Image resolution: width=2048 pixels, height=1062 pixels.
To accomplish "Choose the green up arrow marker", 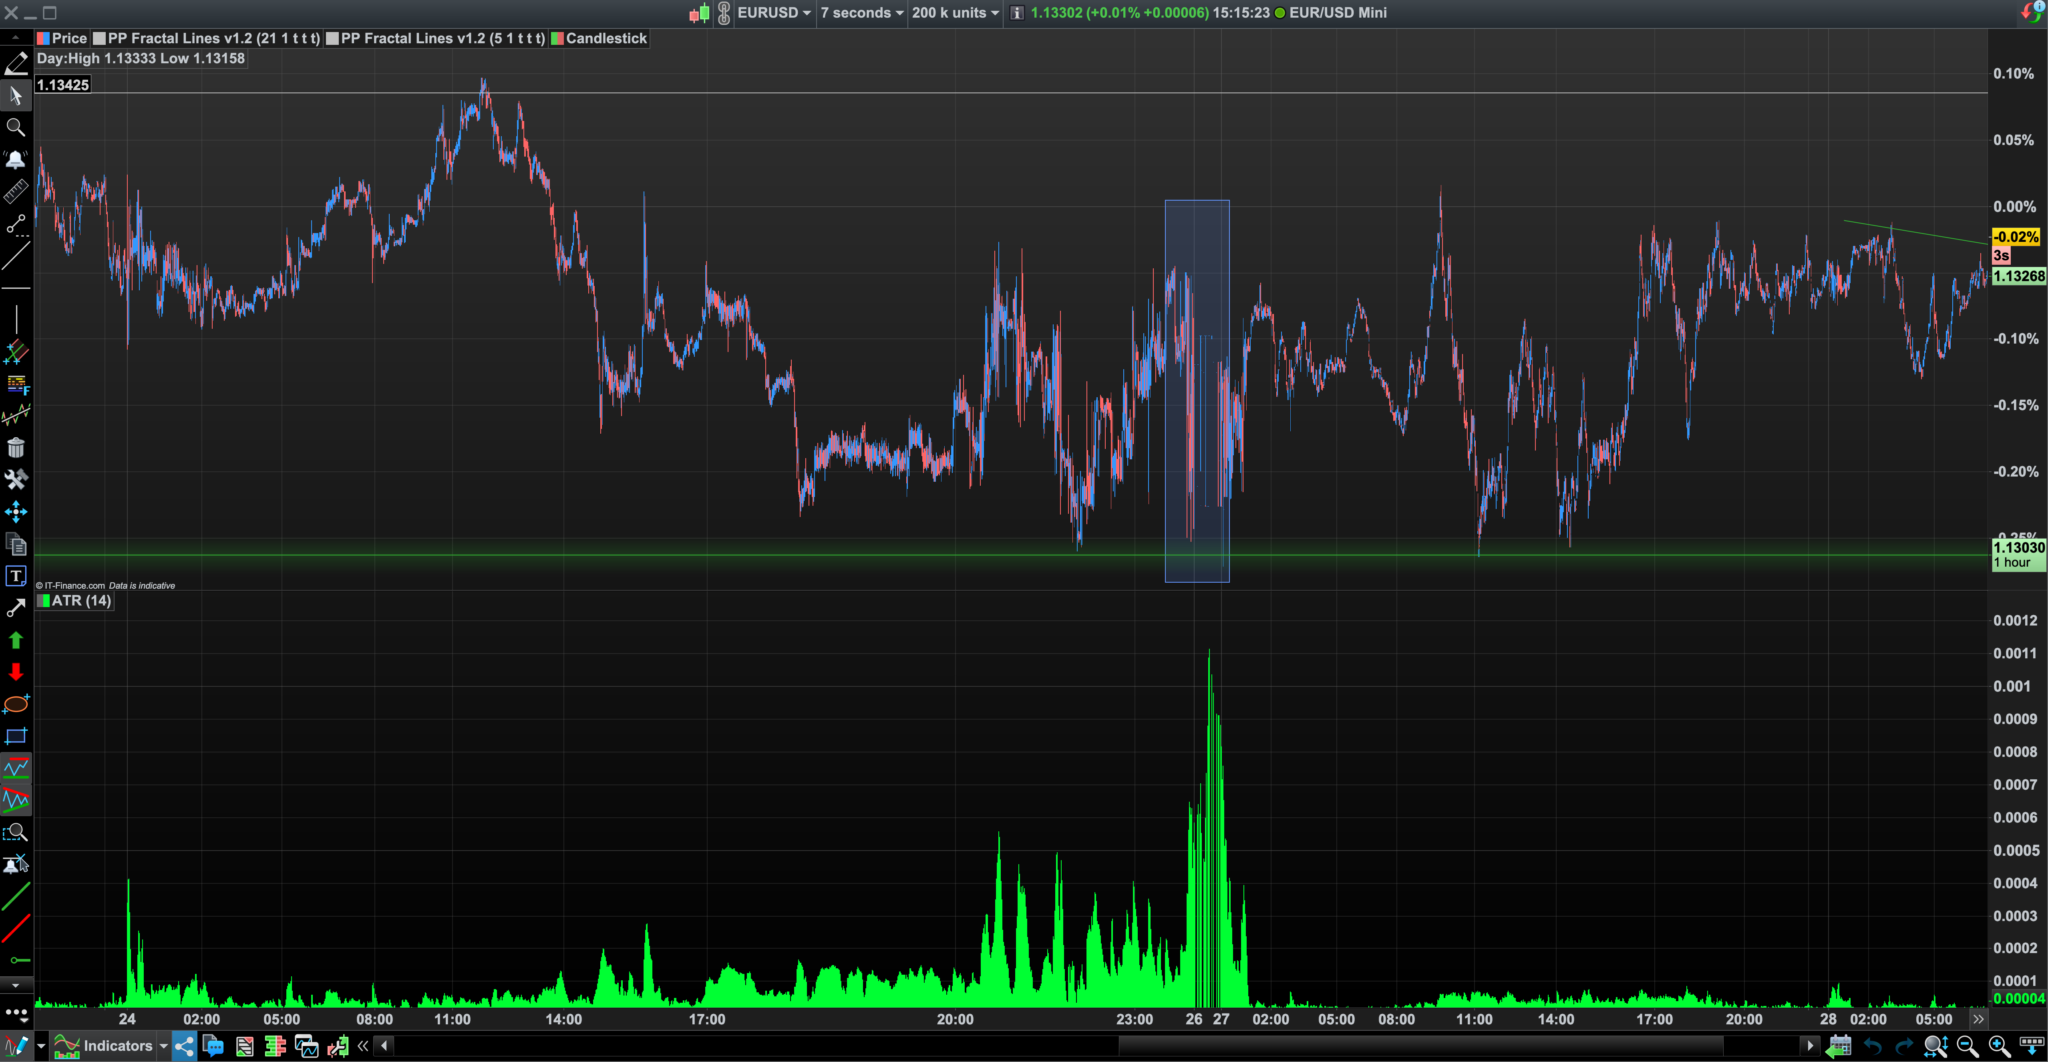I will [x=16, y=640].
